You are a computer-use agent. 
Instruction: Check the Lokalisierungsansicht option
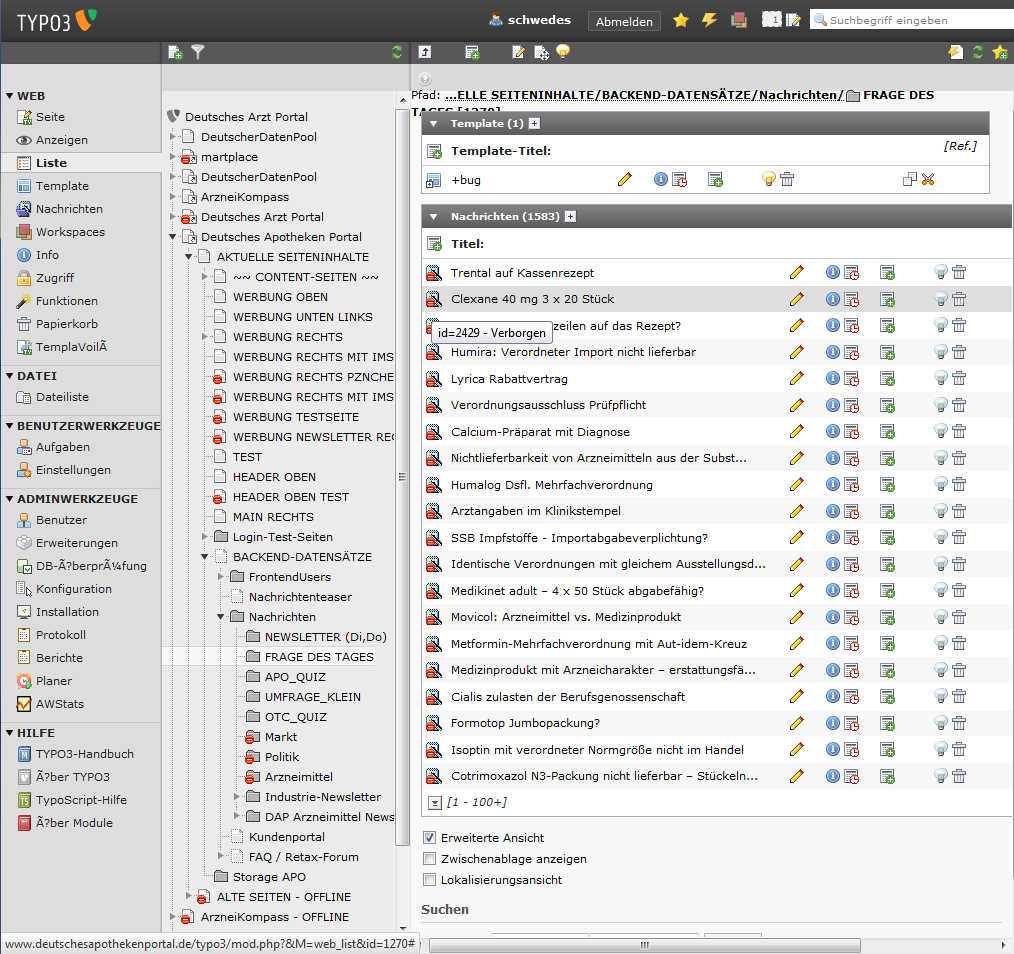pos(430,880)
